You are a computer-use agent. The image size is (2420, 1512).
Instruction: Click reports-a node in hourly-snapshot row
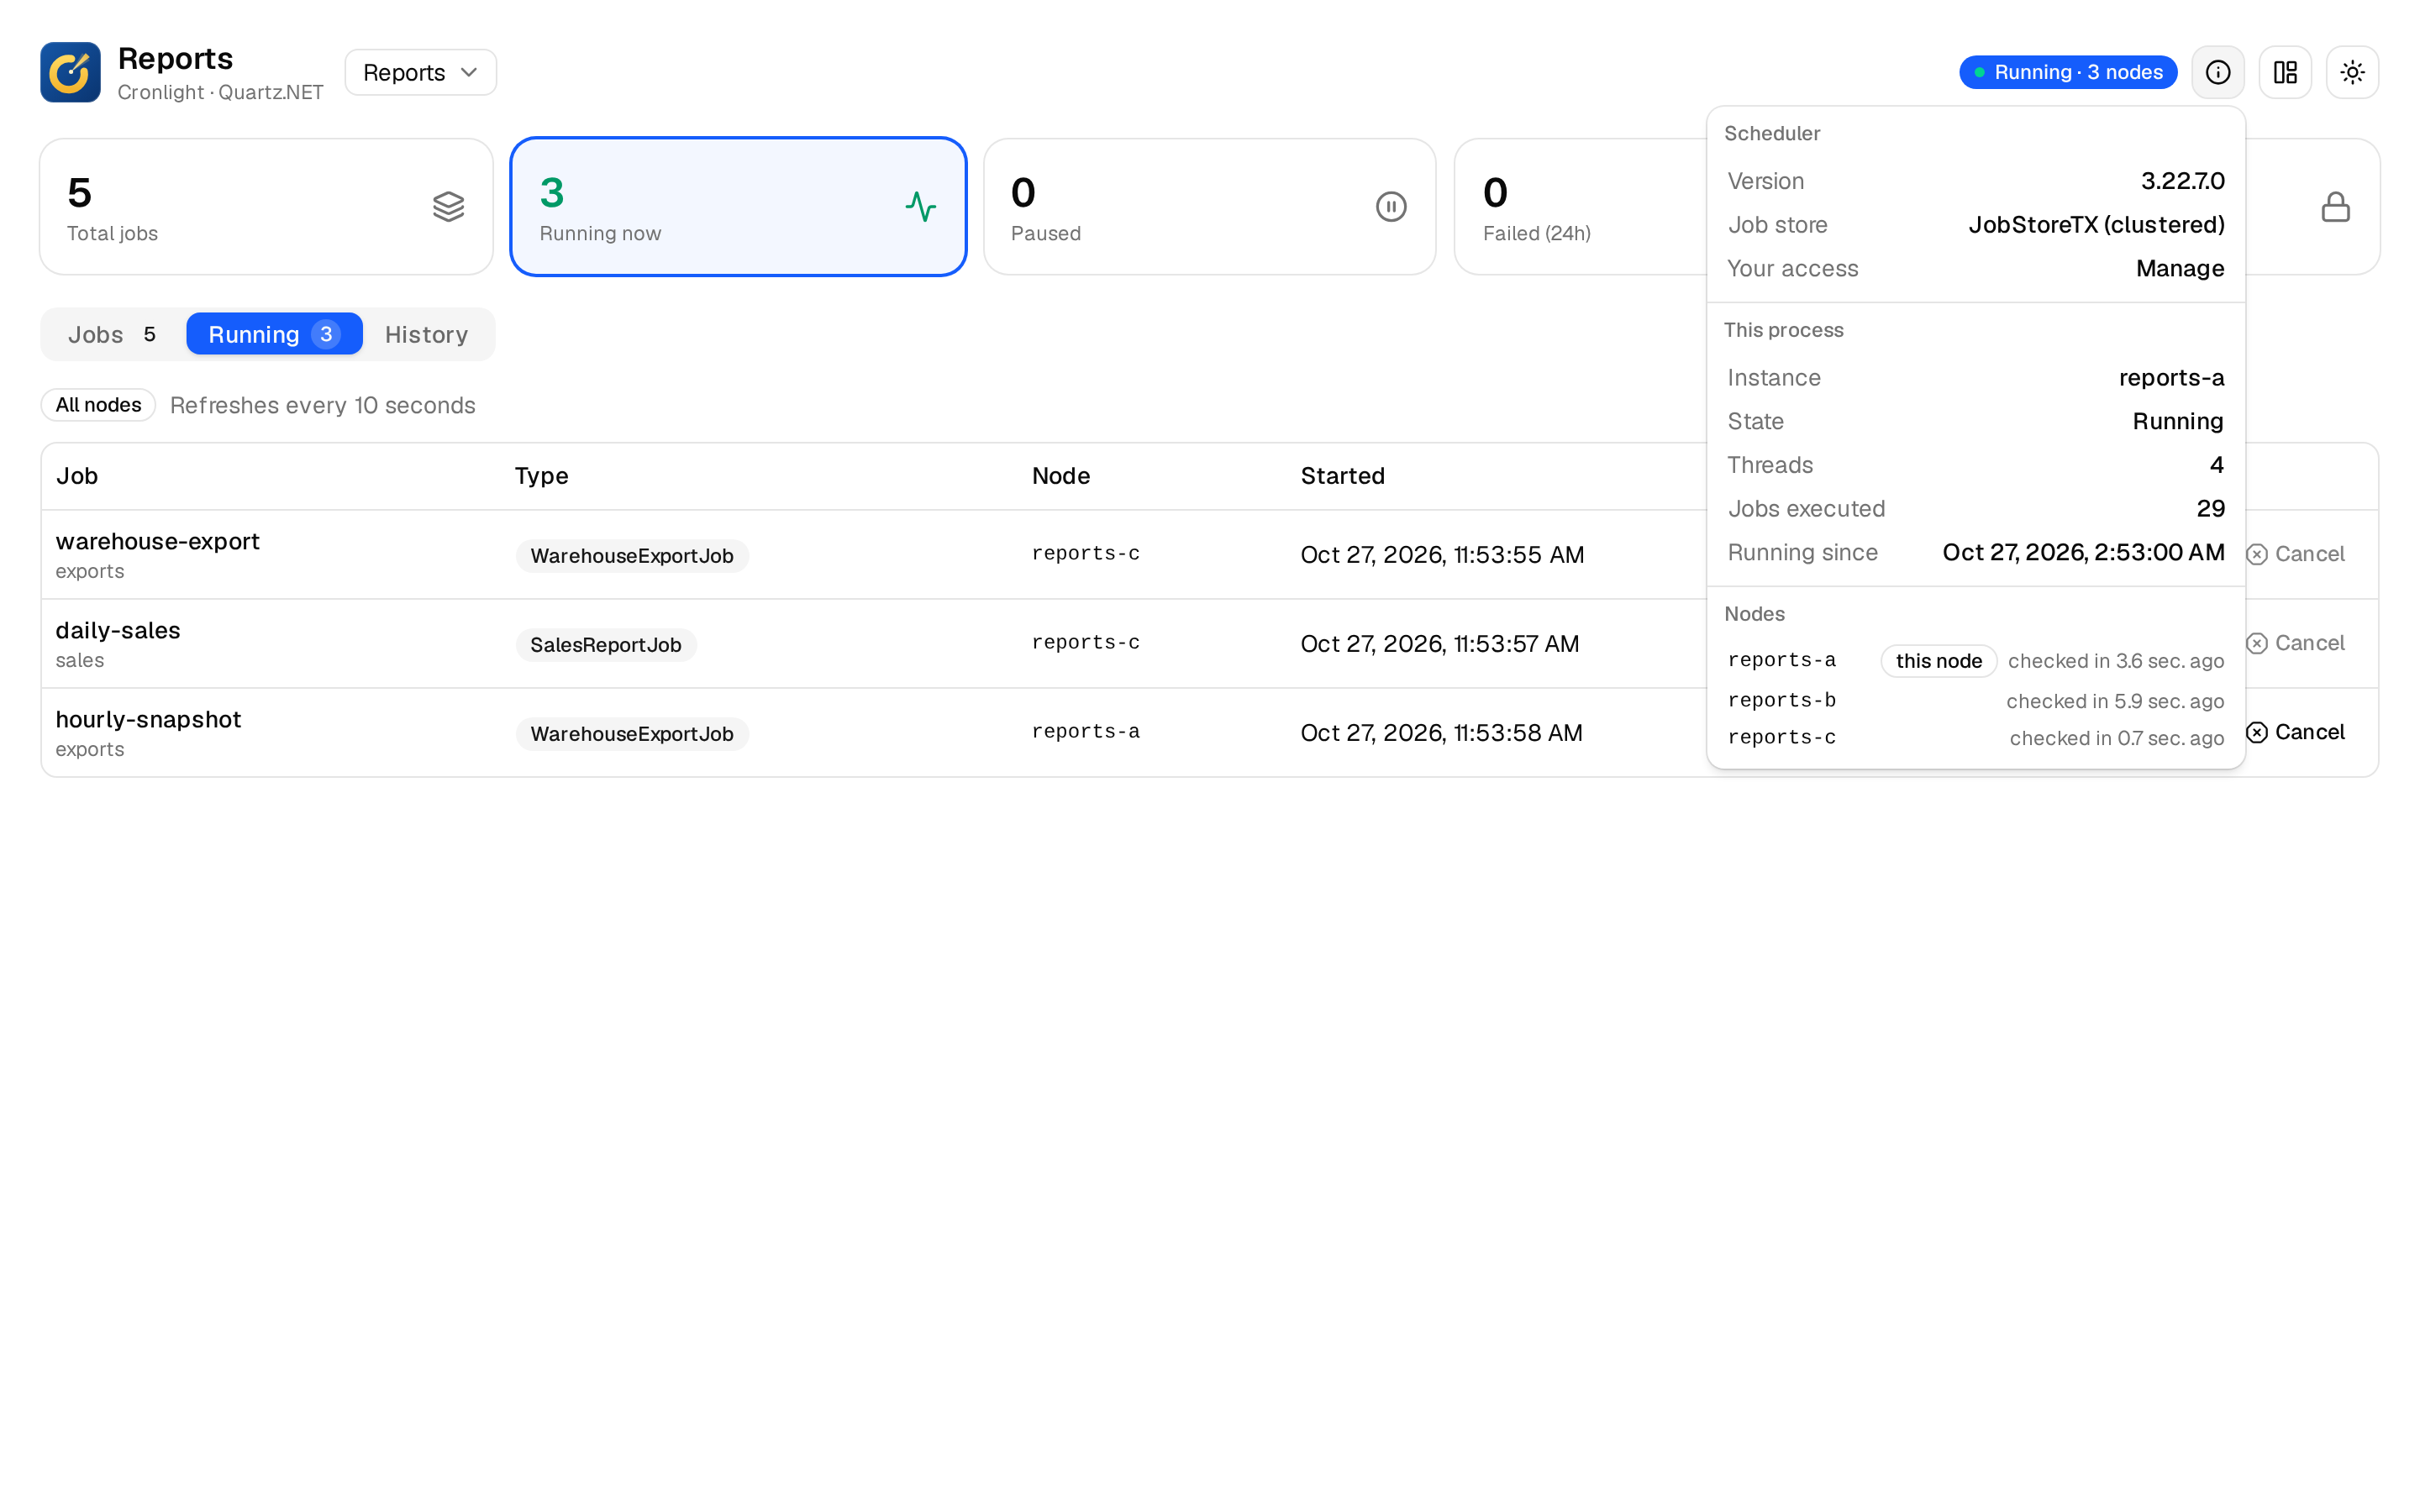coord(1085,732)
